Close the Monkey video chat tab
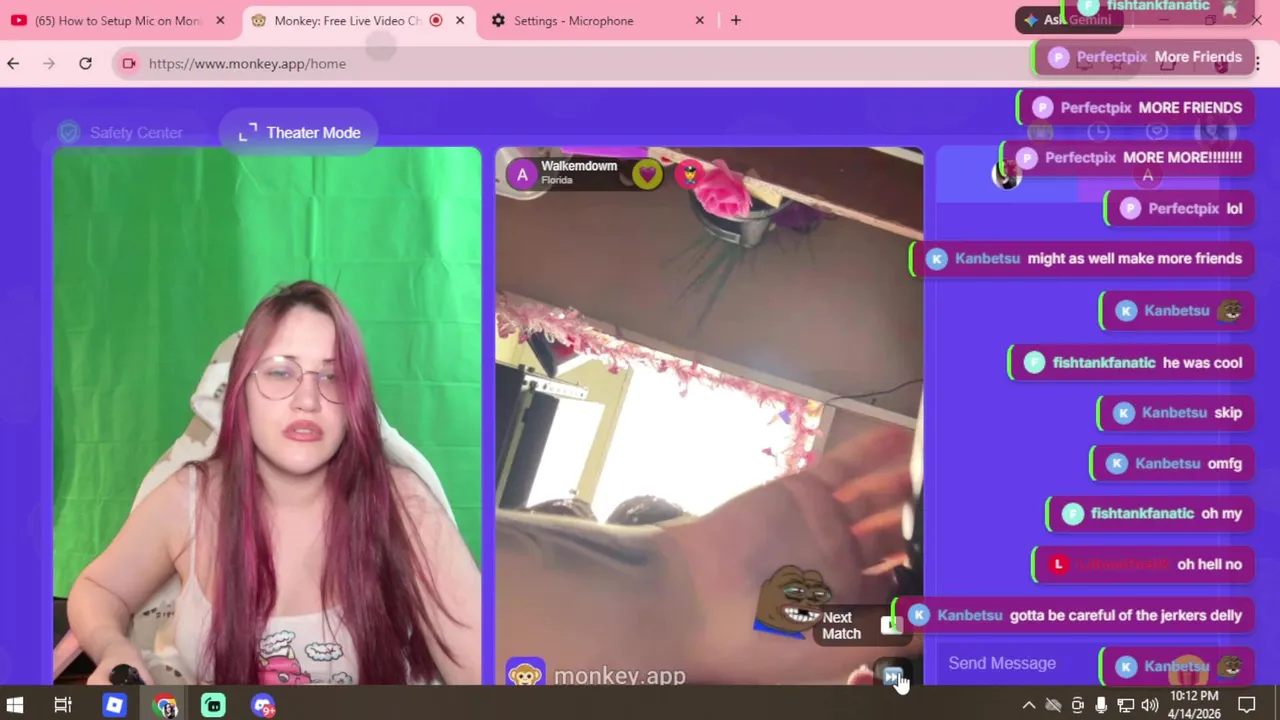This screenshot has width=1280, height=720. (460, 20)
